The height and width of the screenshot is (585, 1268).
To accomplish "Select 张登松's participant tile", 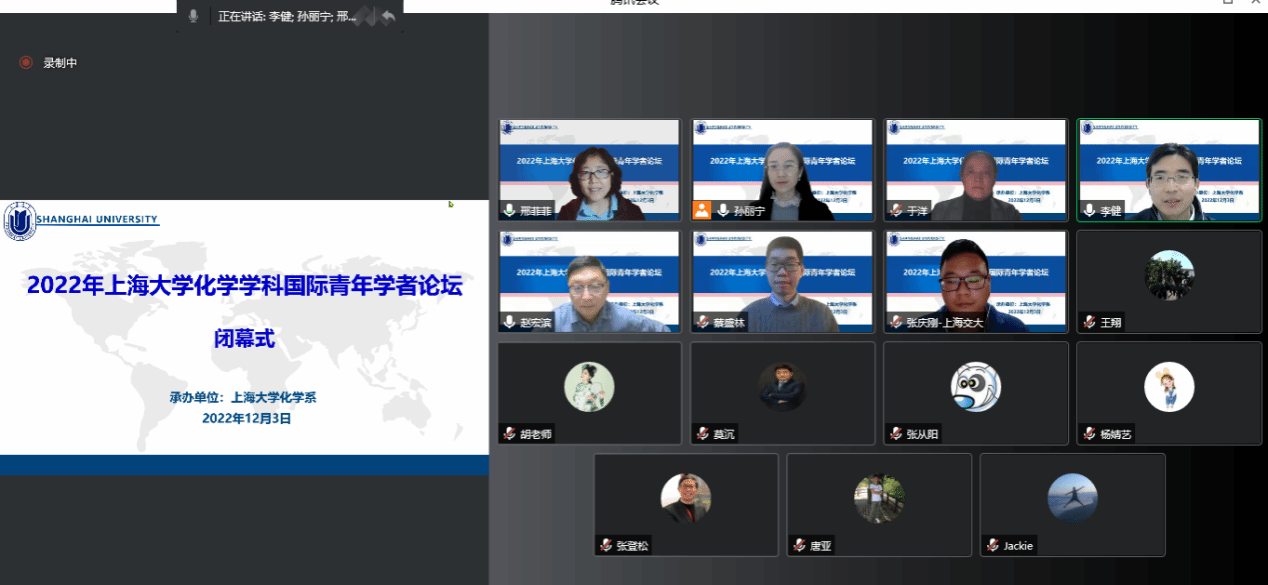I will pos(685,504).
